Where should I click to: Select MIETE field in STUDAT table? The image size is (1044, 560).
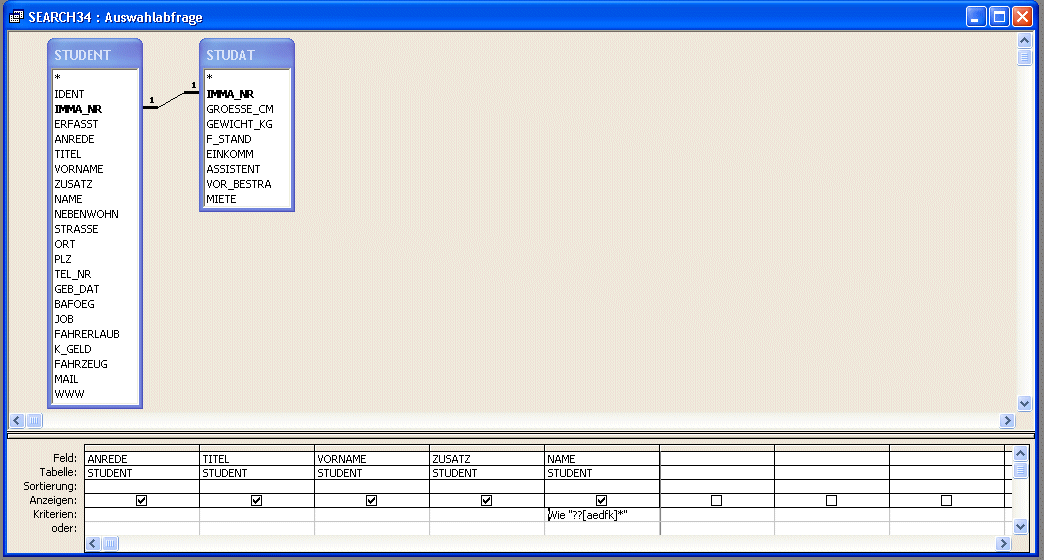(221, 199)
